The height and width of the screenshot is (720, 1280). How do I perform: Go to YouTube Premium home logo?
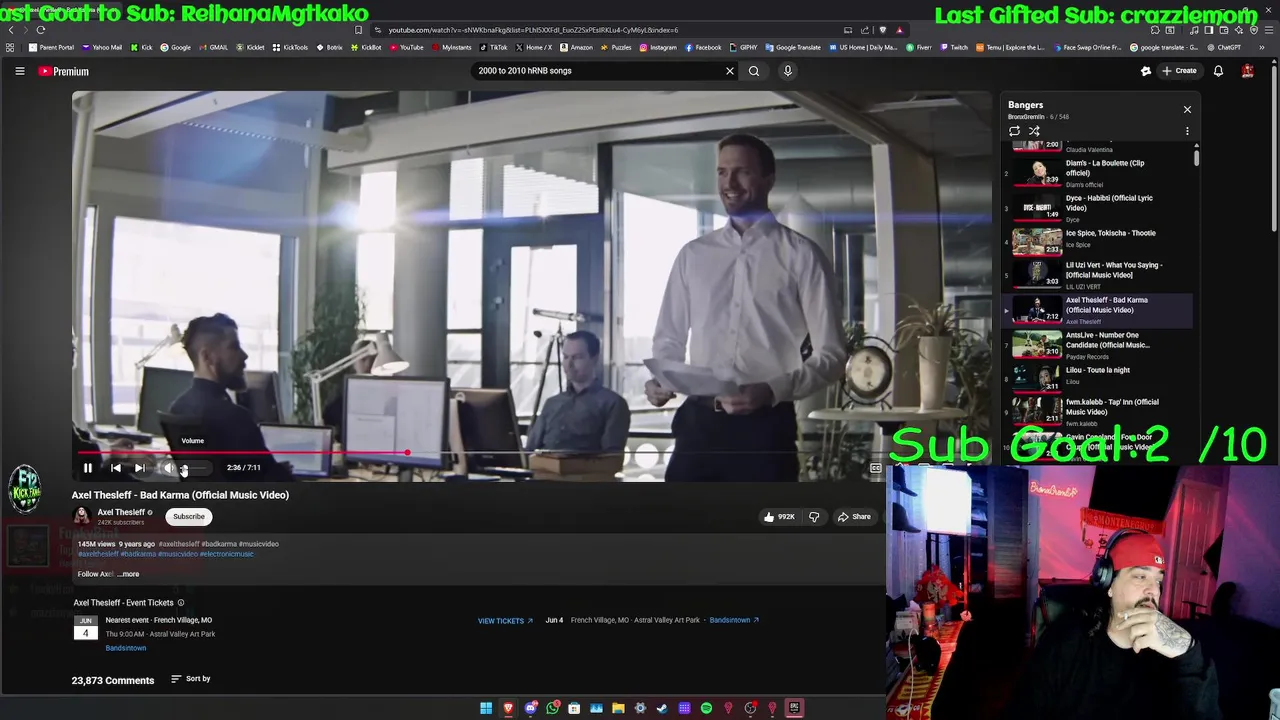click(64, 71)
